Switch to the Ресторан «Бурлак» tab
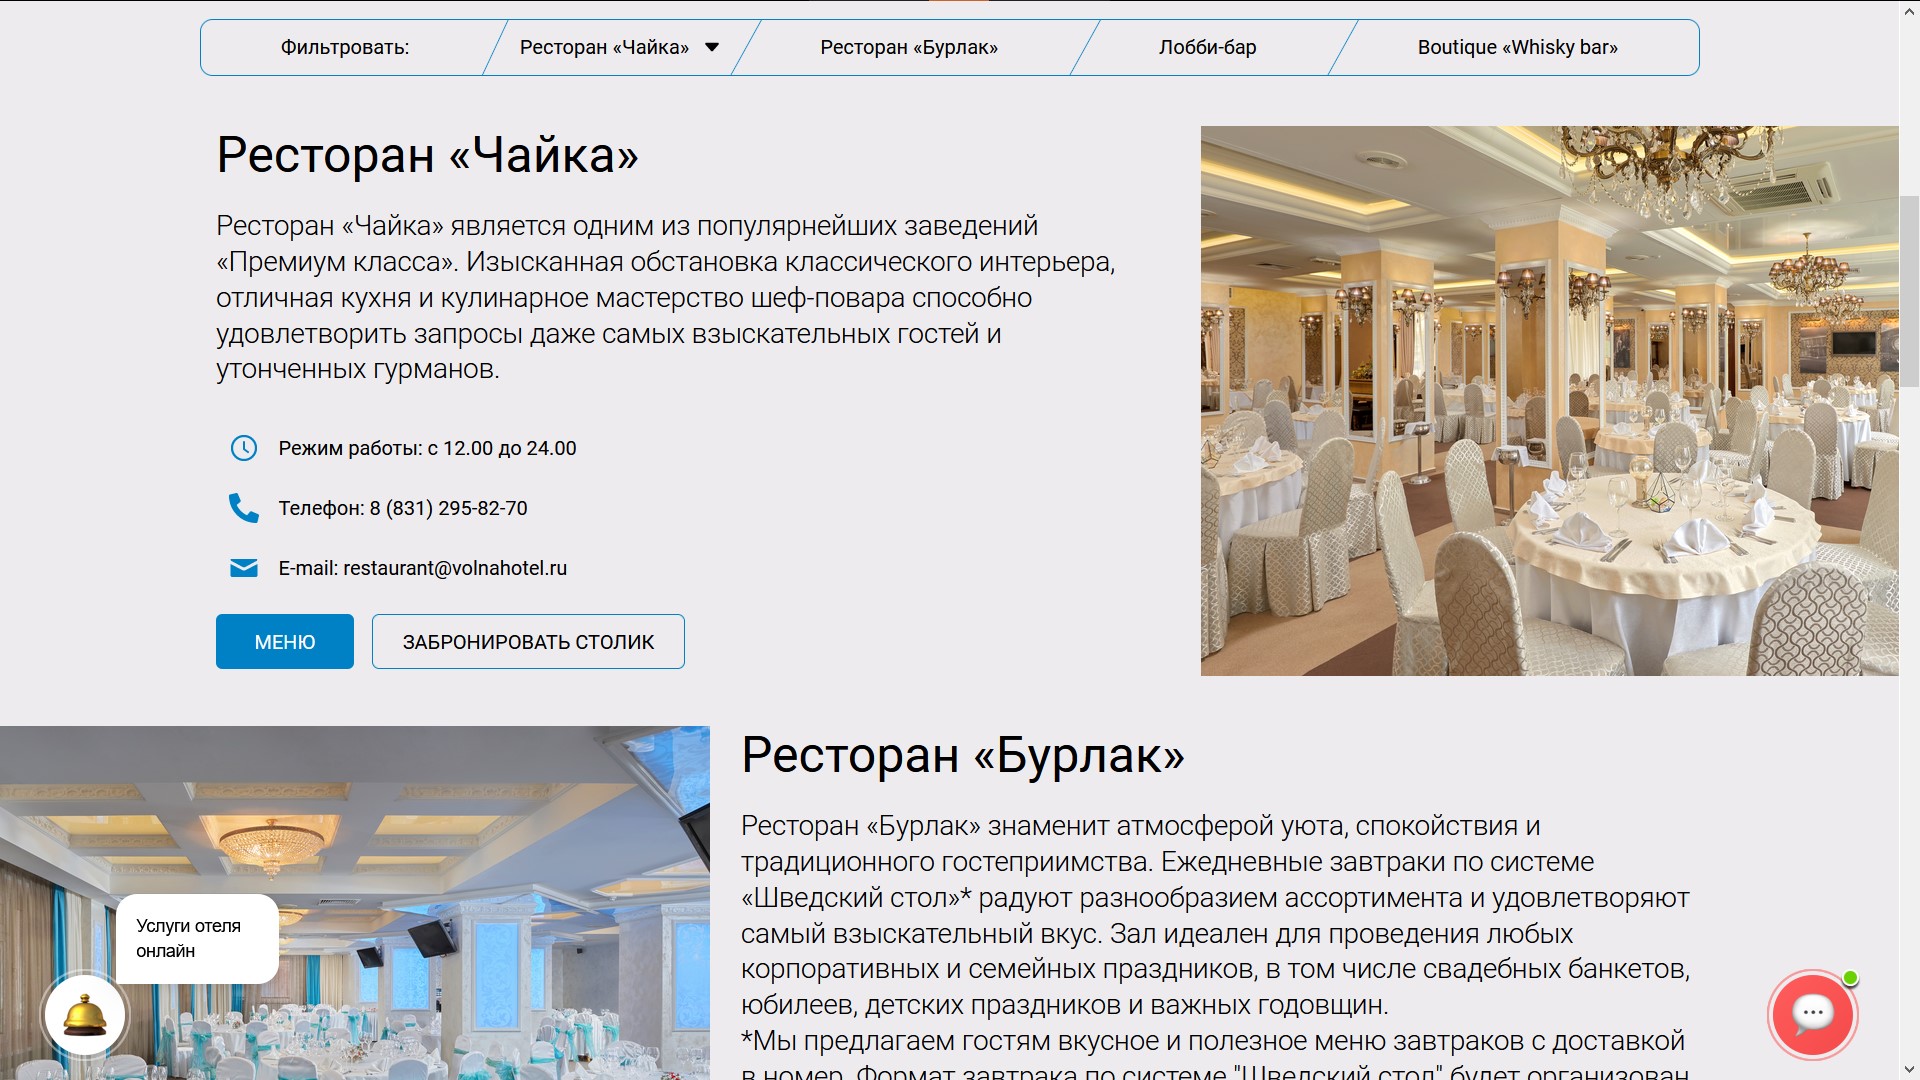This screenshot has width=1920, height=1080. click(908, 46)
